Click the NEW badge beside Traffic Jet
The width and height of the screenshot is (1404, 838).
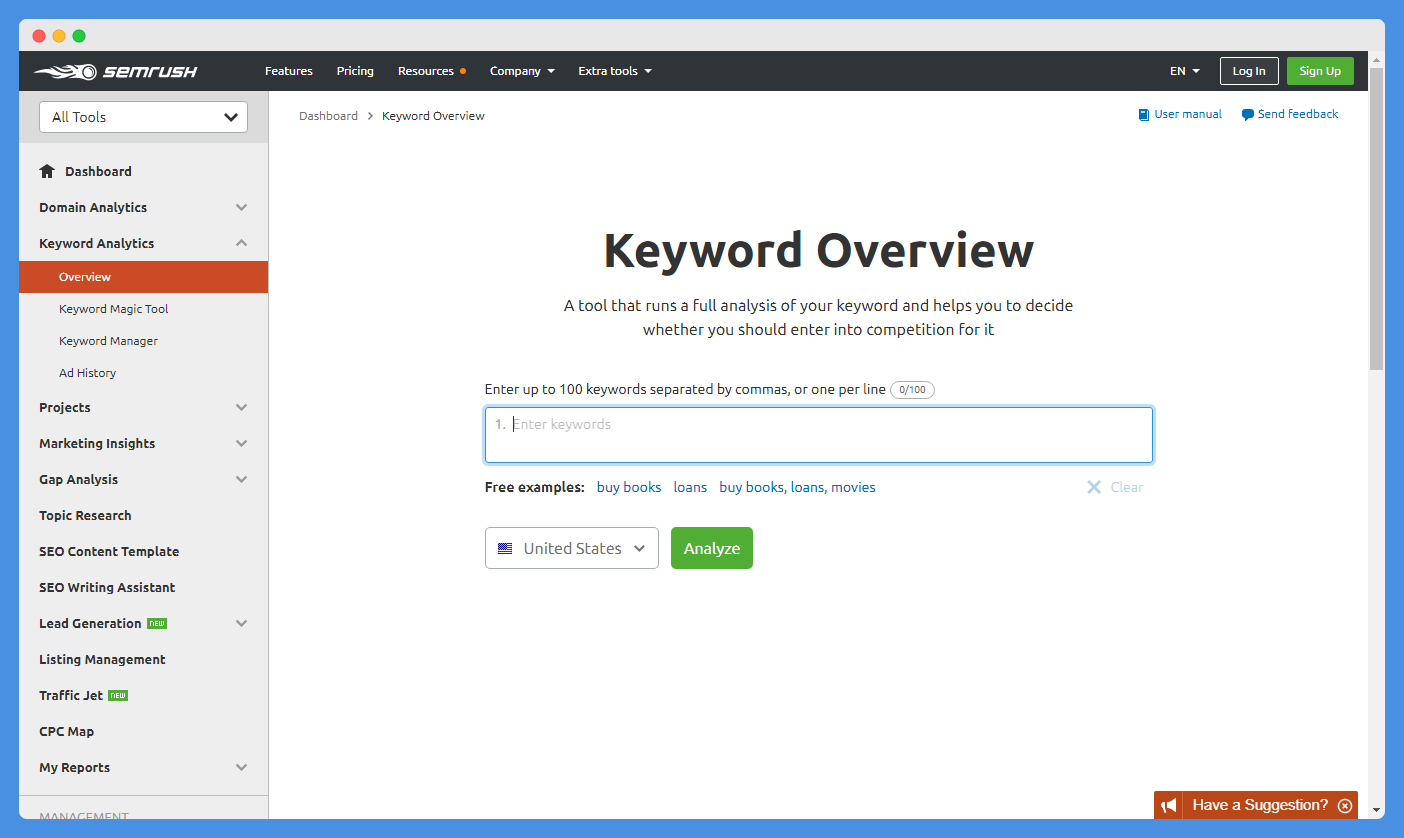coord(118,695)
